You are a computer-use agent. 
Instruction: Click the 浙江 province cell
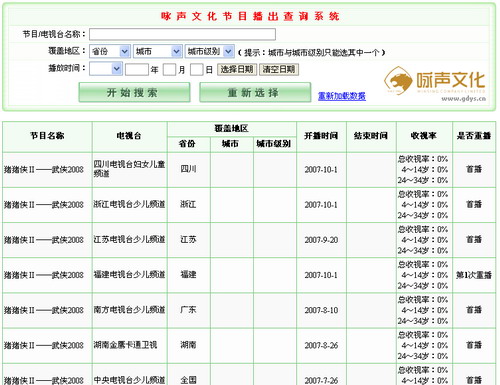tap(188, 204)
